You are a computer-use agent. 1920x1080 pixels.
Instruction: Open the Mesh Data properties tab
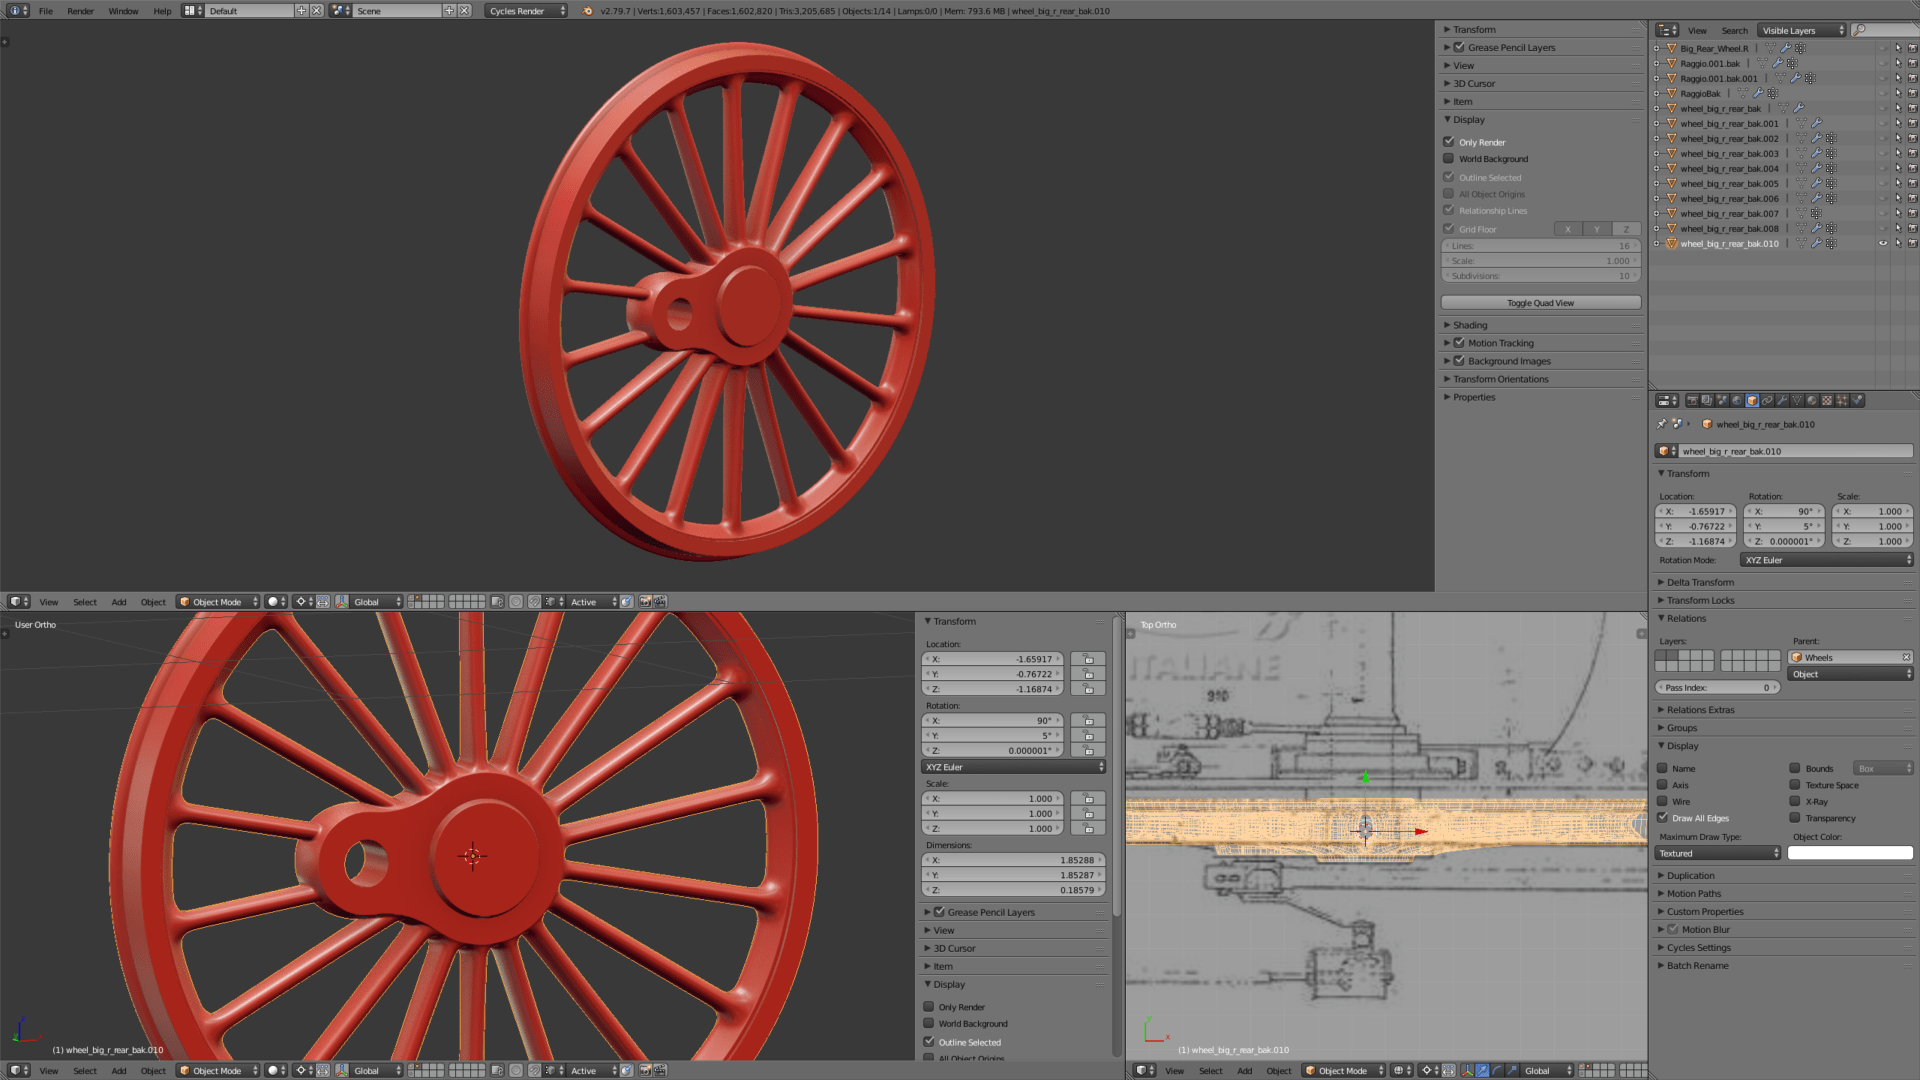click(x=1797, y=400)
